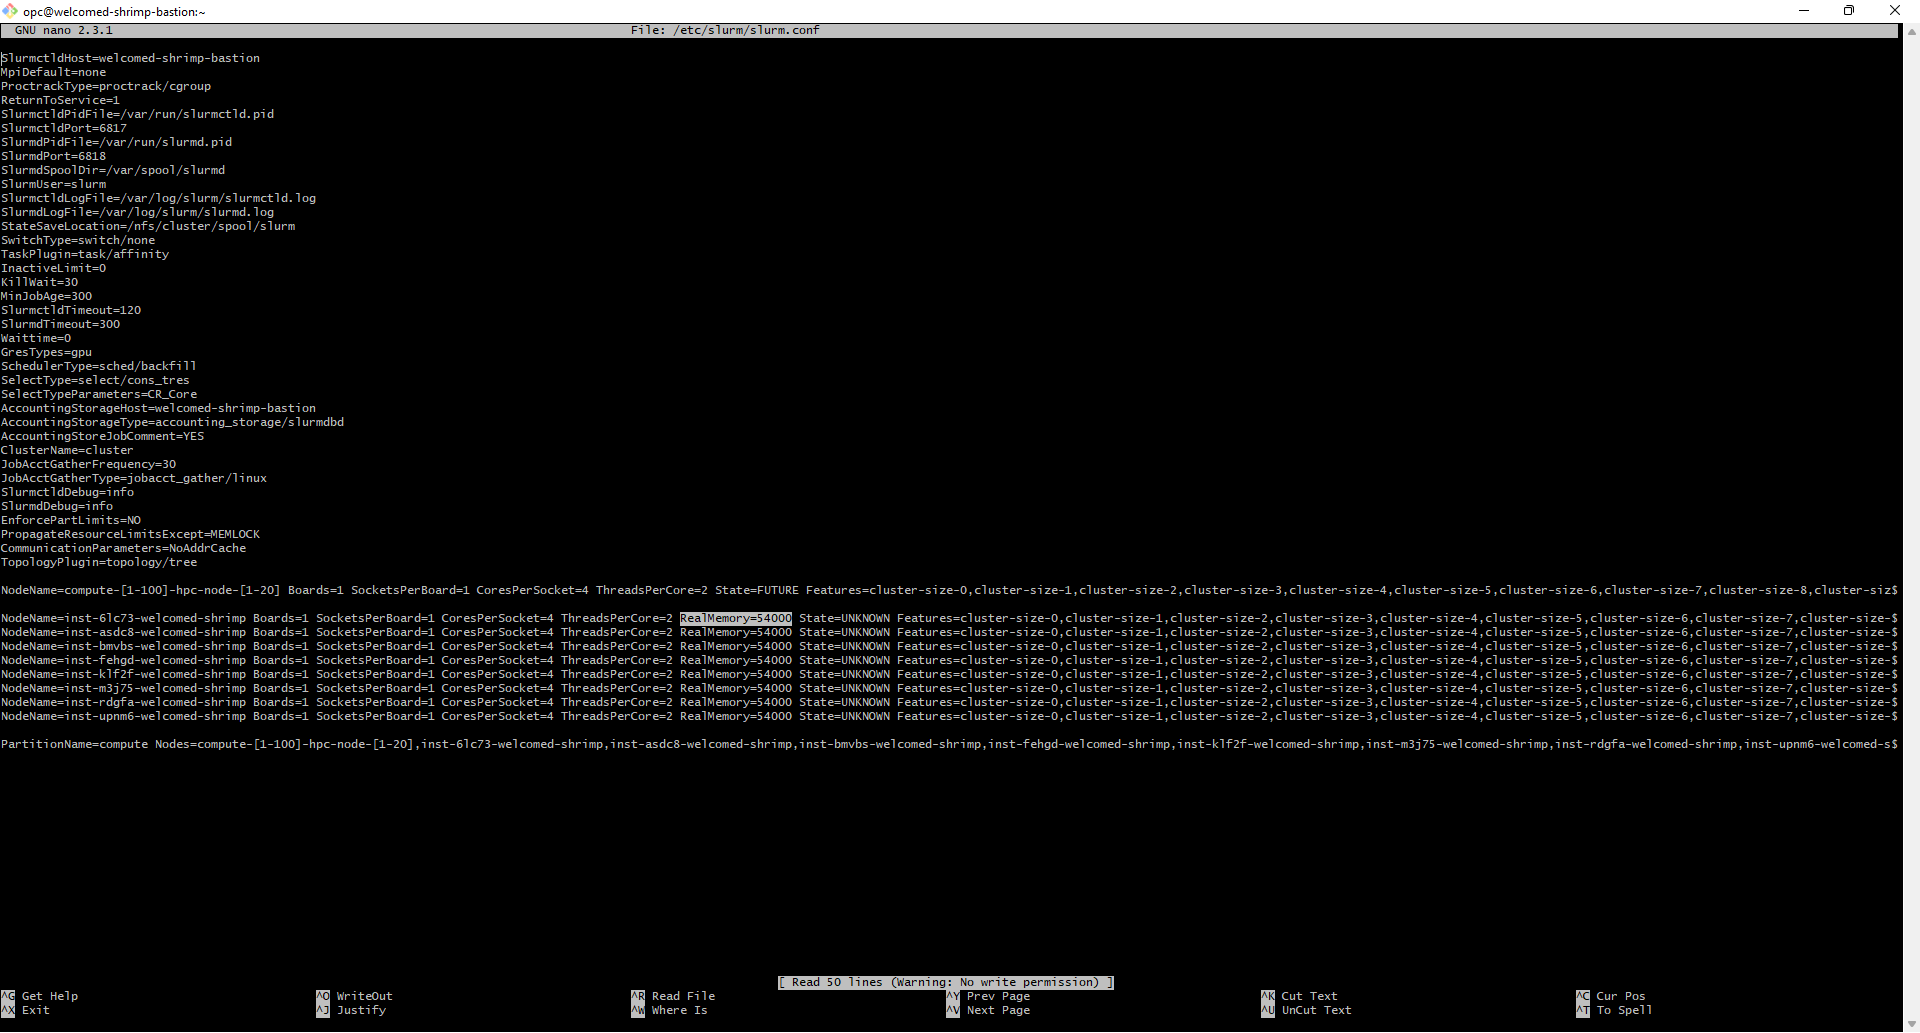Click the scrollbar up arrow
Image resolution: width=1920 pixels, height=1033 pixels.
pos(1911,32)
